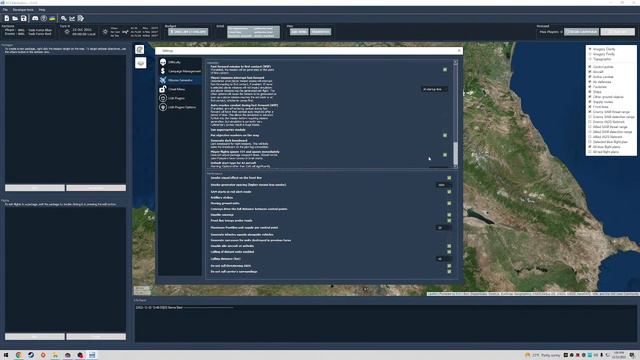This screenshot has height=360, width=640.
Task: Click the Settings vertical scrollbar thumb
Action: coord(456,153)
